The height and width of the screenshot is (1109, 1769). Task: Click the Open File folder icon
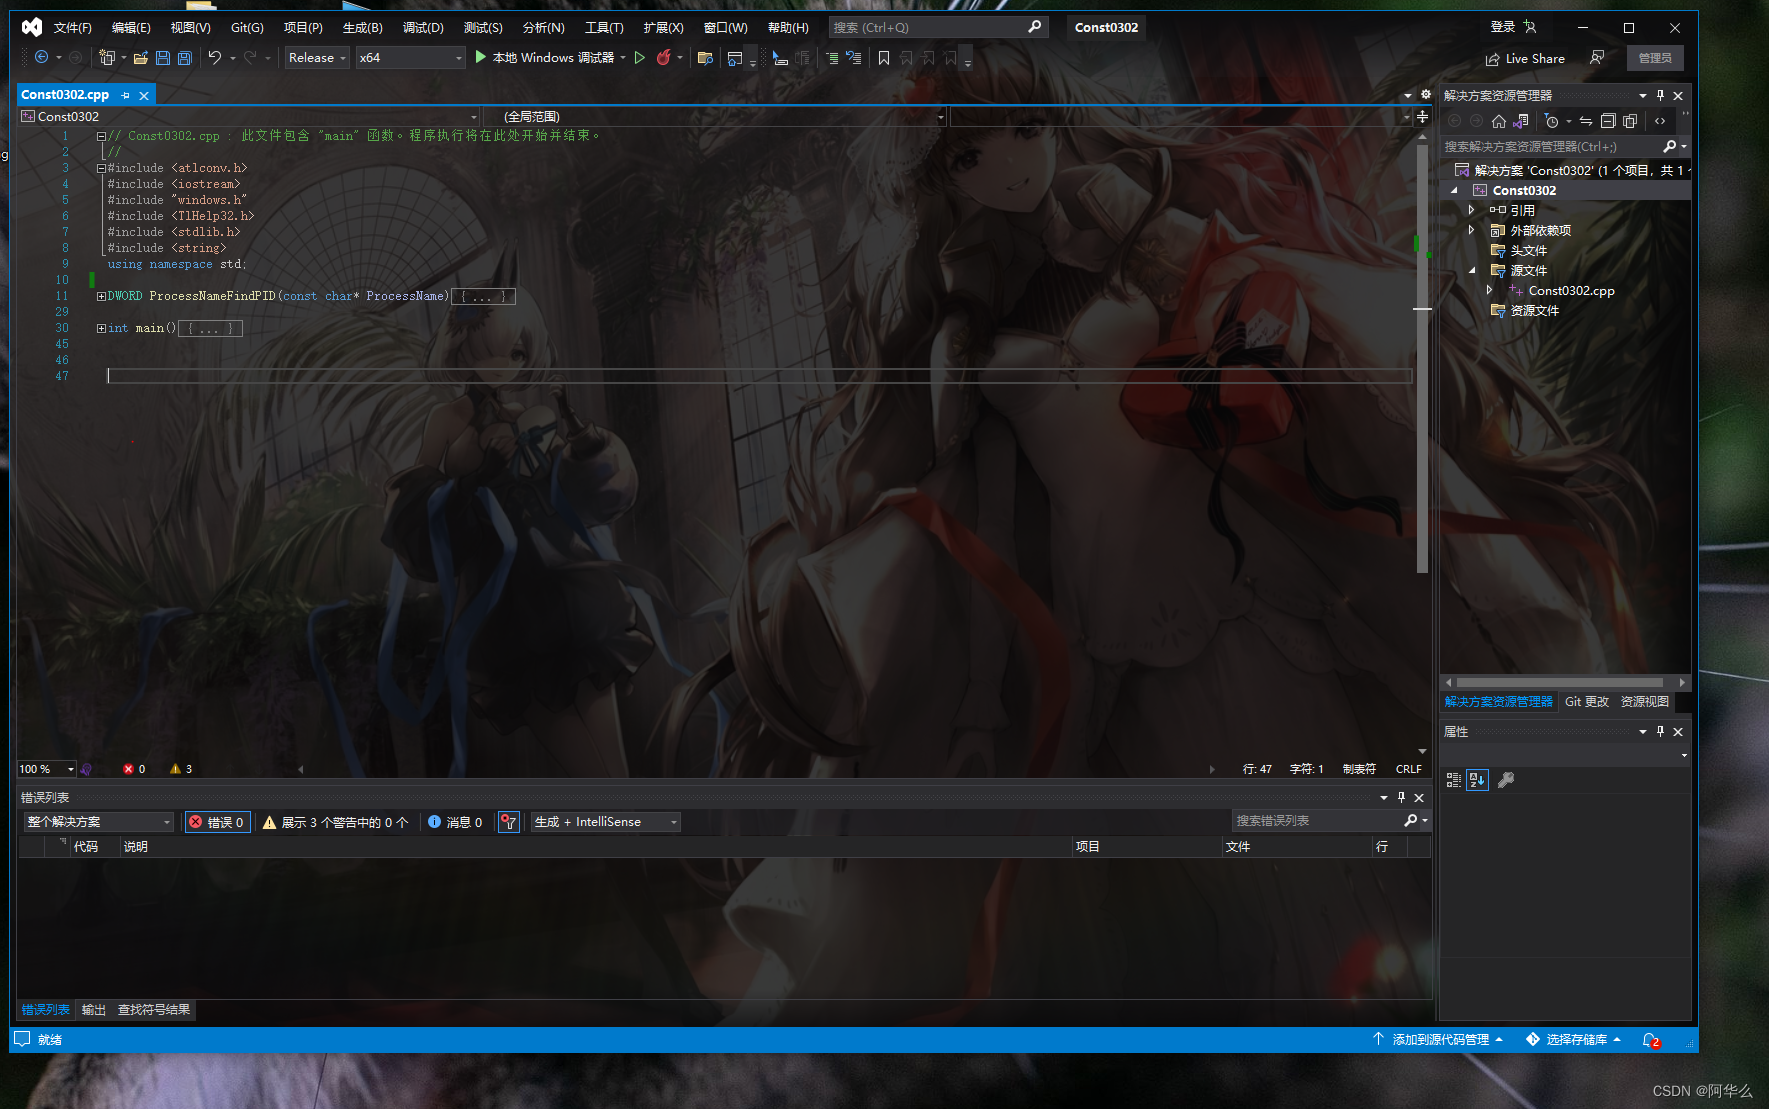point(141,58)
